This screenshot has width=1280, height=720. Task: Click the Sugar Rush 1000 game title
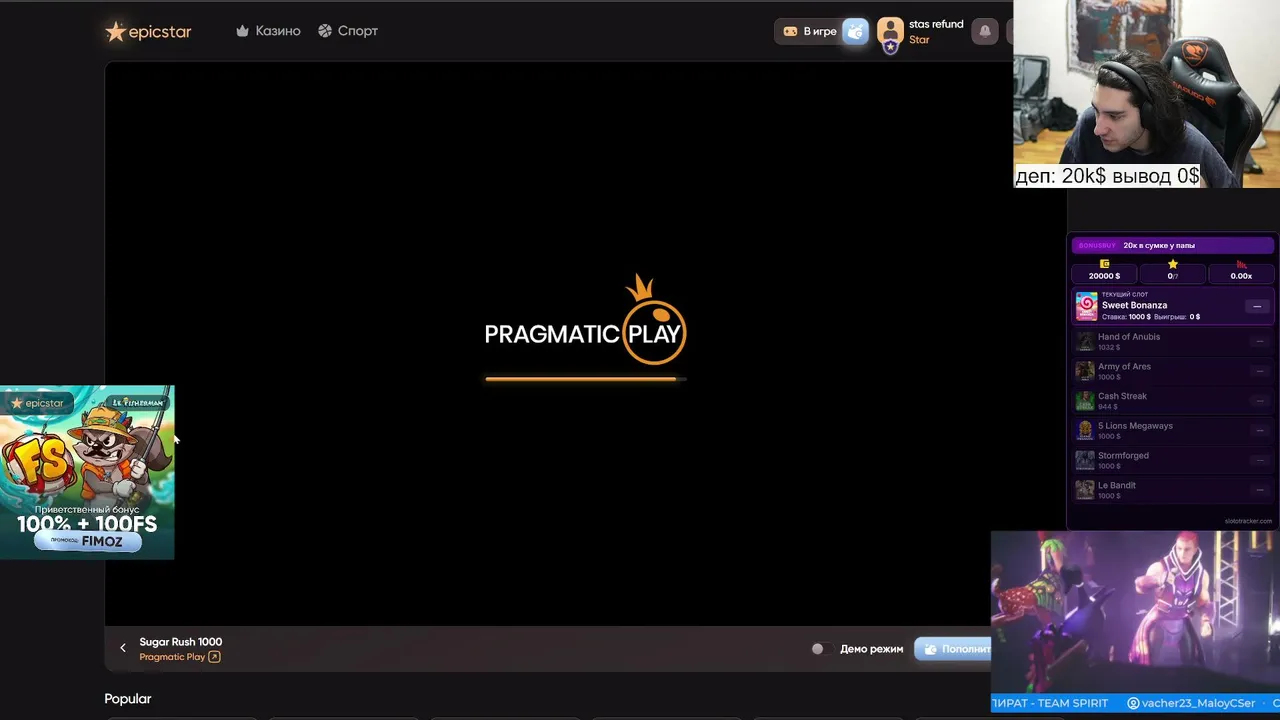181,642
